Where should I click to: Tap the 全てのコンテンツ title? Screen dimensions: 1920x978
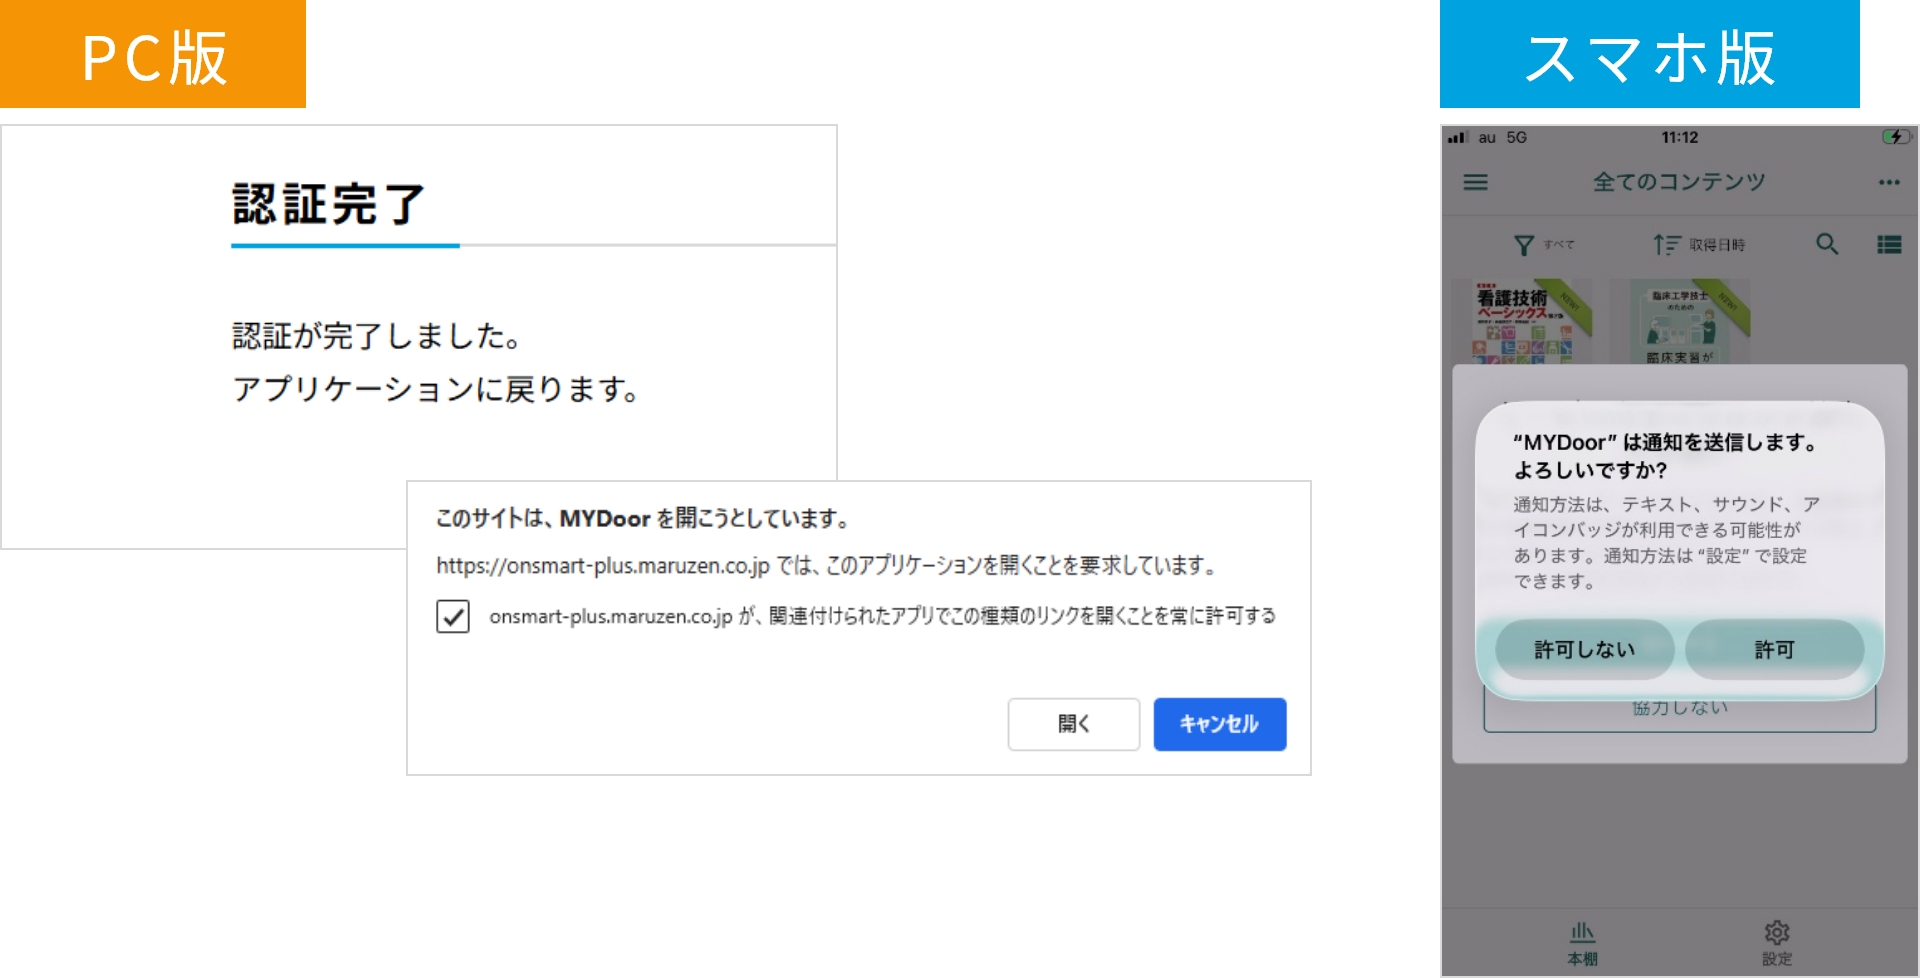(1679, 182)
